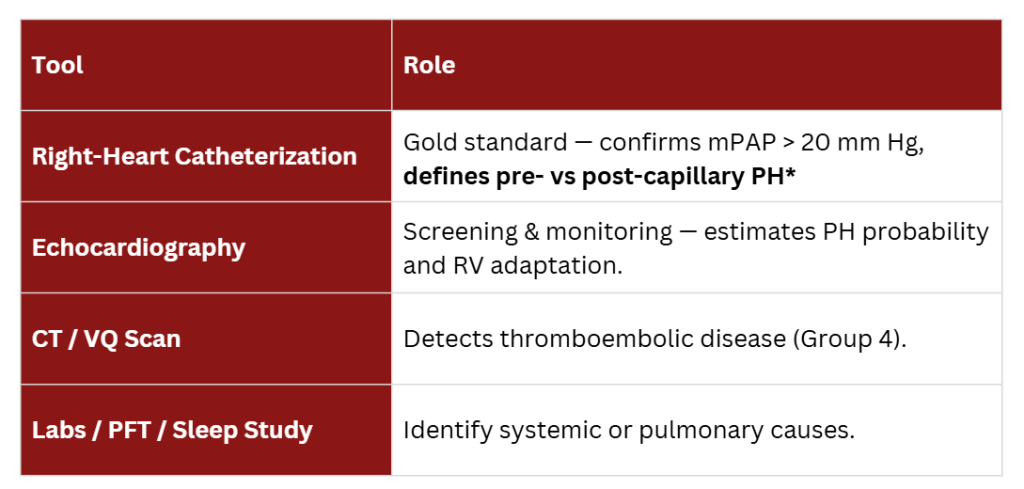Click the estimates PH probability text
This screenshot has height=489, width=1024.
[x=846, y=232]
